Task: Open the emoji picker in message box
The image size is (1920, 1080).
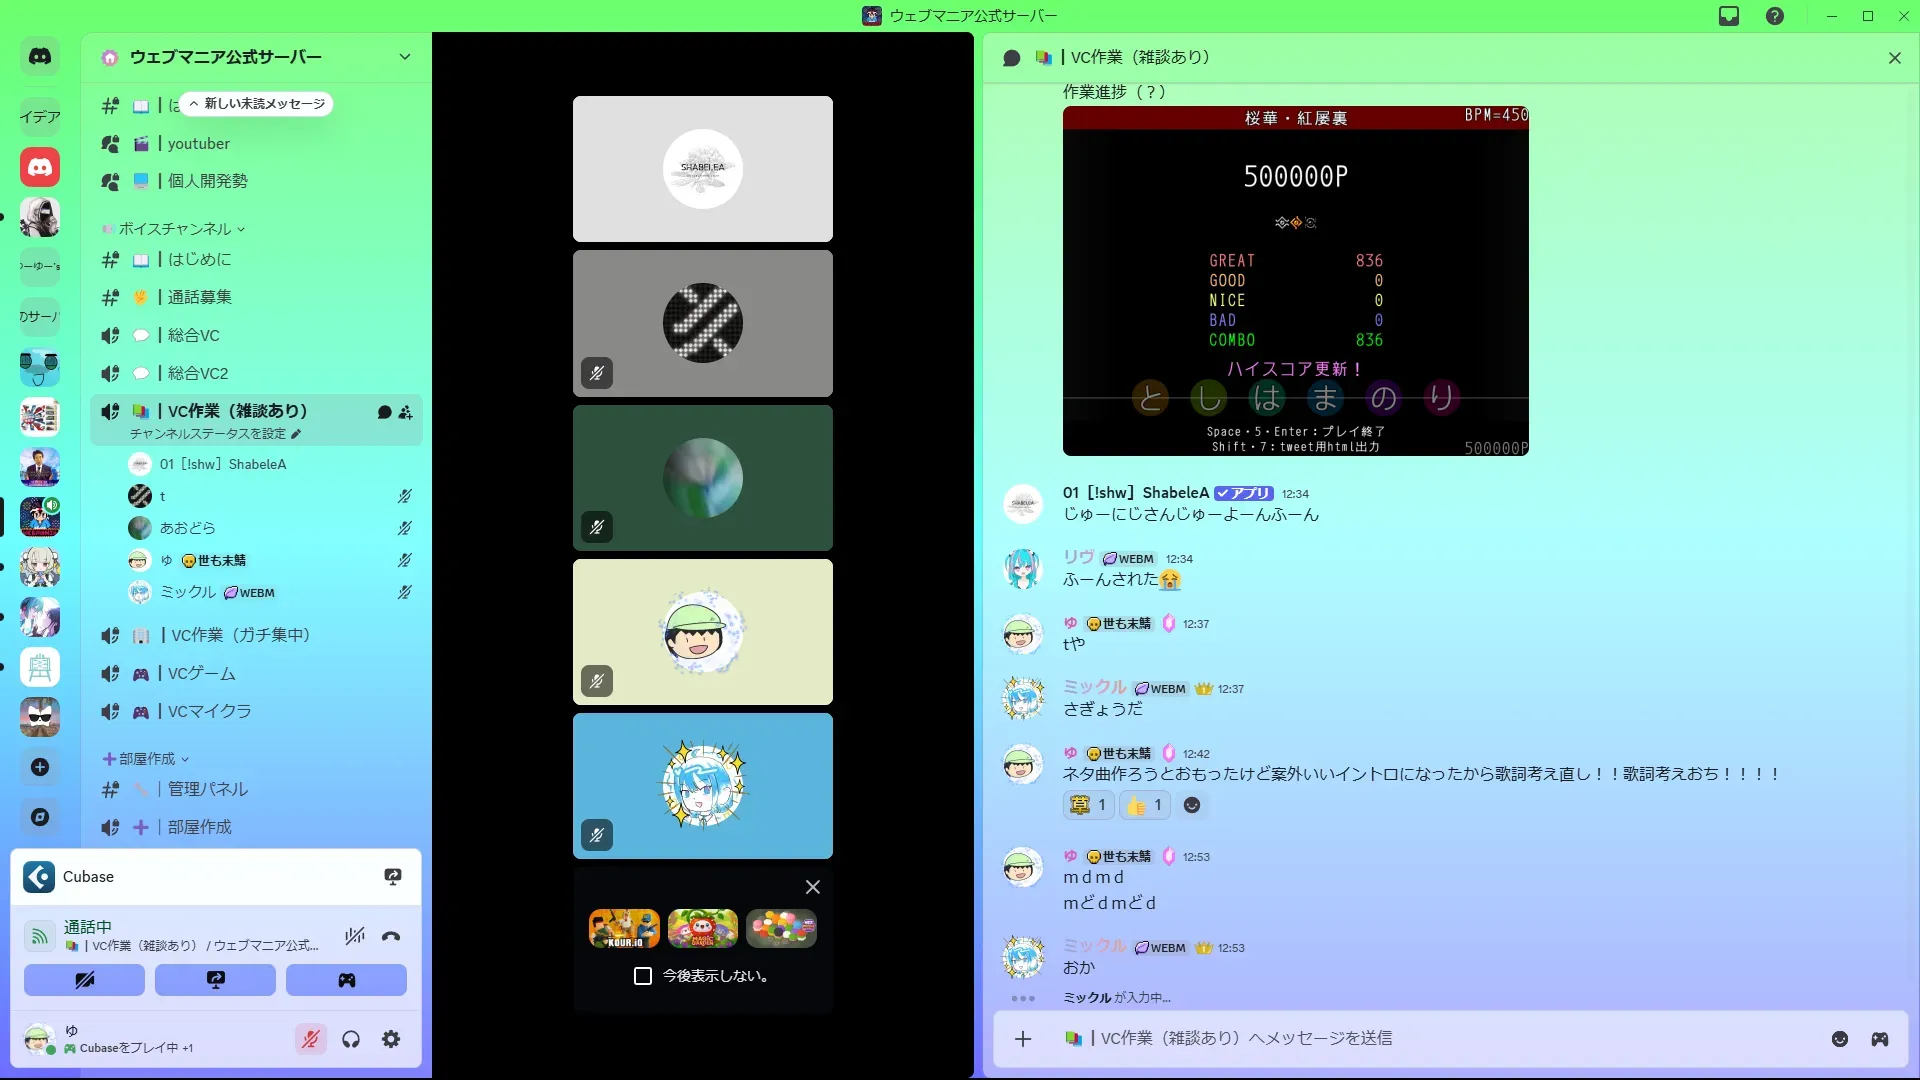Action: [x=1839, y=1039]
